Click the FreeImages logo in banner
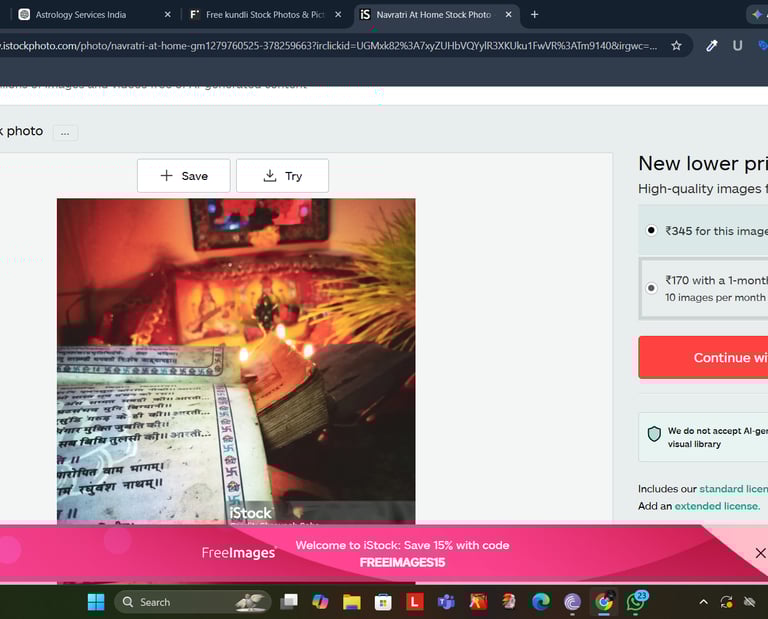This screenshot has height=619, width=768. (x=239, y=553)
